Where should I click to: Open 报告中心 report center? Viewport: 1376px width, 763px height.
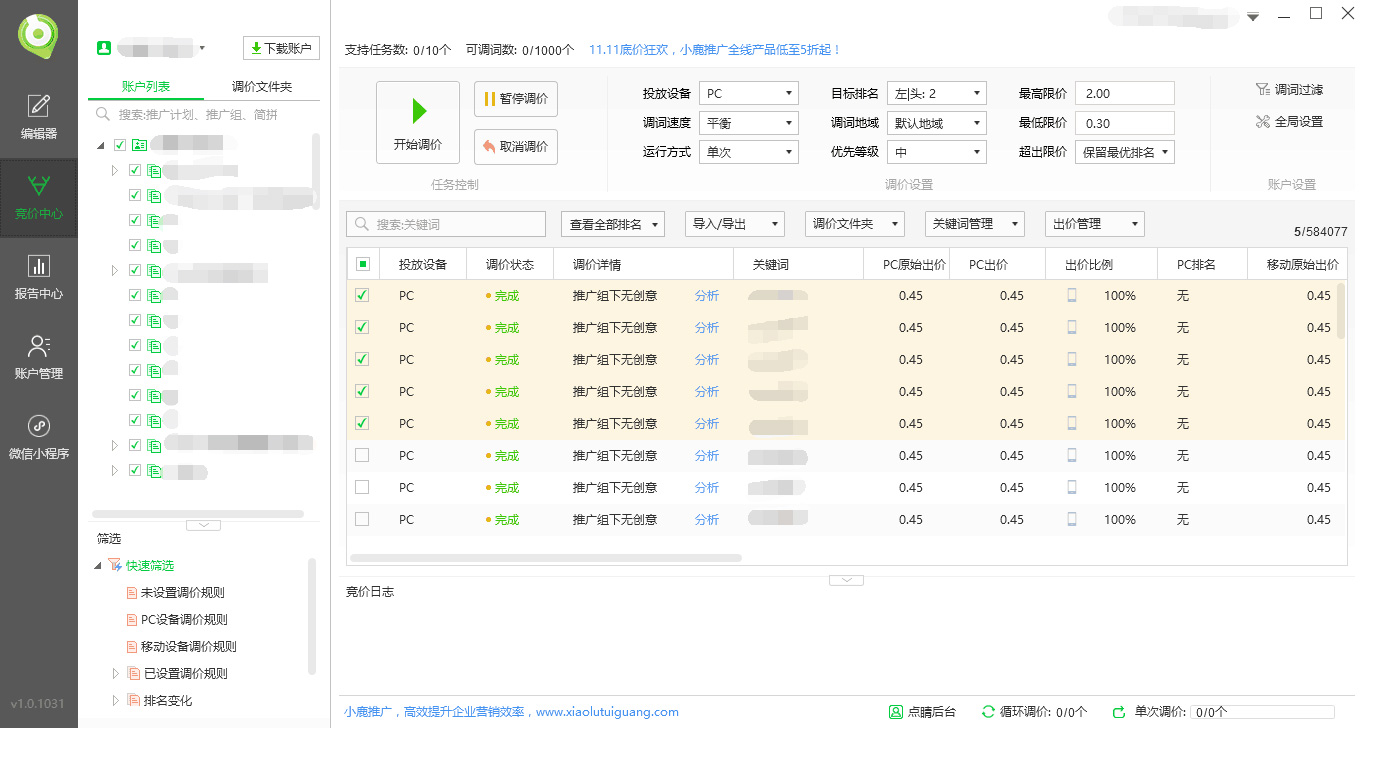(38, 277)
